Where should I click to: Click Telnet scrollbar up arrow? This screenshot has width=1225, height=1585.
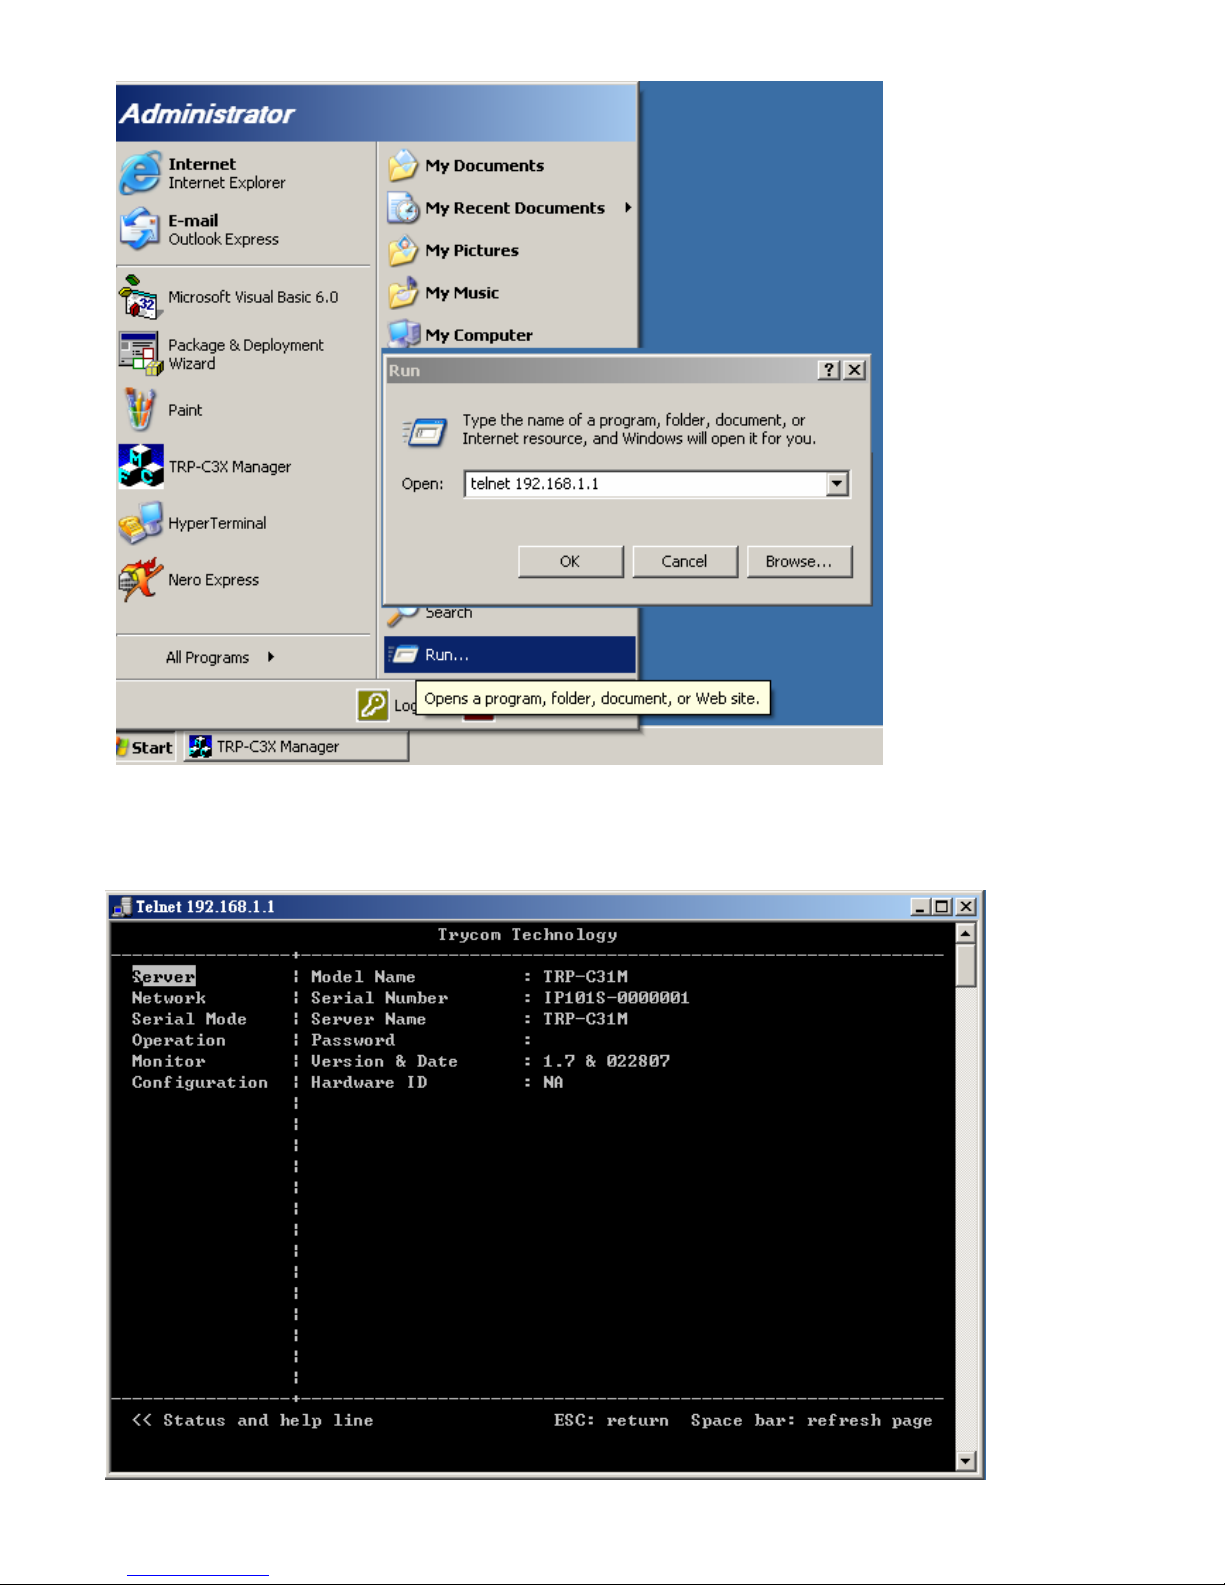click(965, 934)
